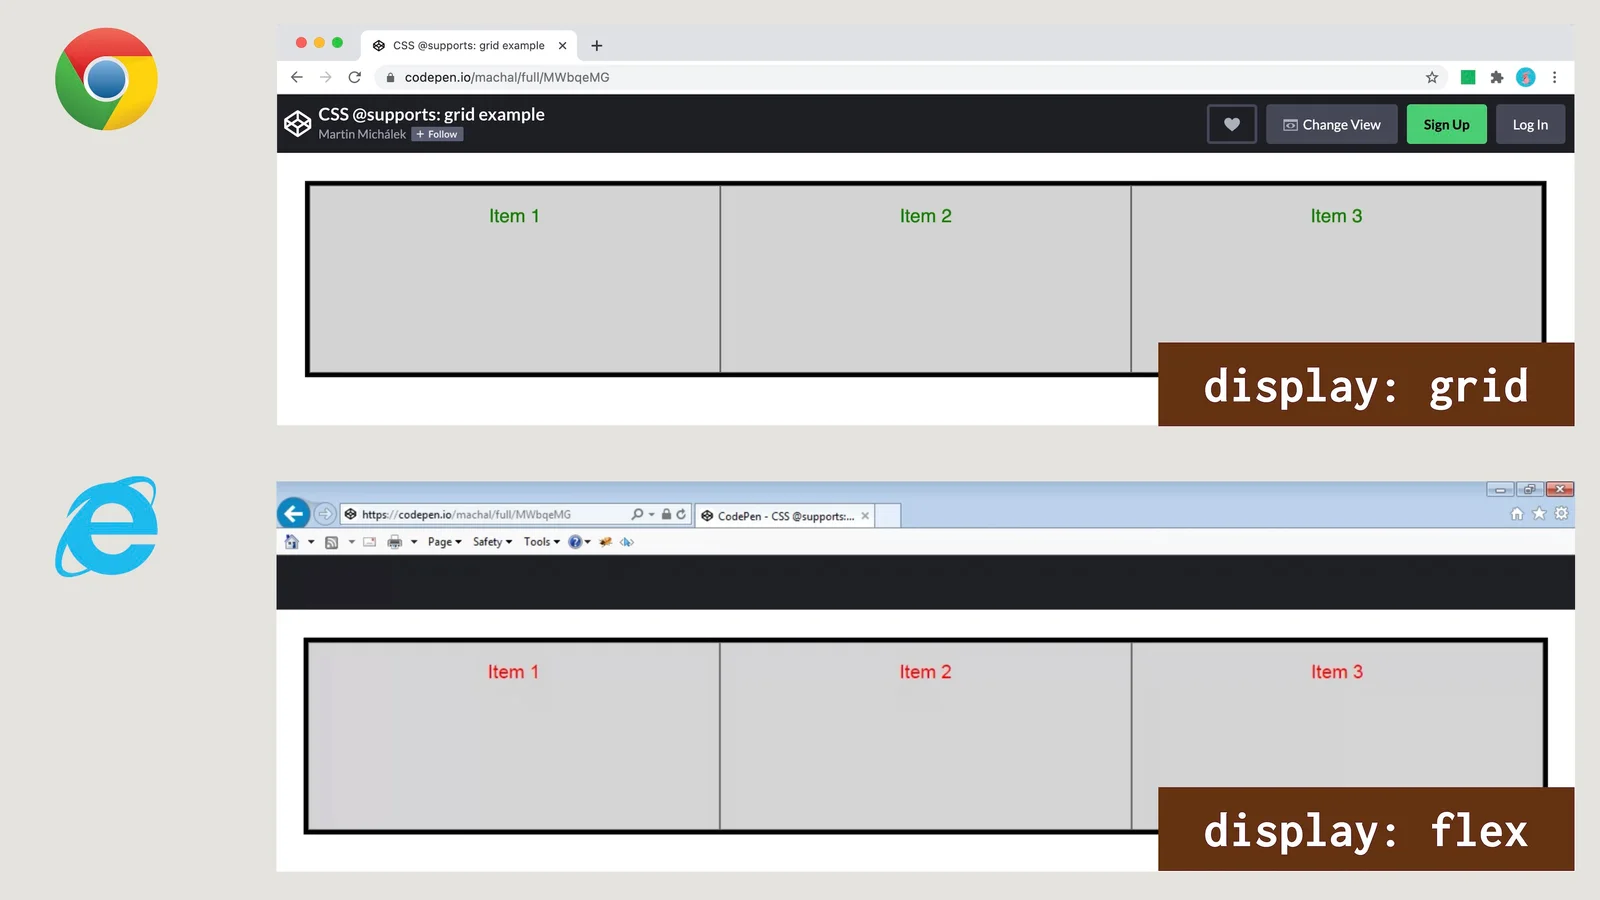This screenshot has height=900, width=1600.
Task: Click the Chrome profile avatar icon
Action: click(1525, 77)
